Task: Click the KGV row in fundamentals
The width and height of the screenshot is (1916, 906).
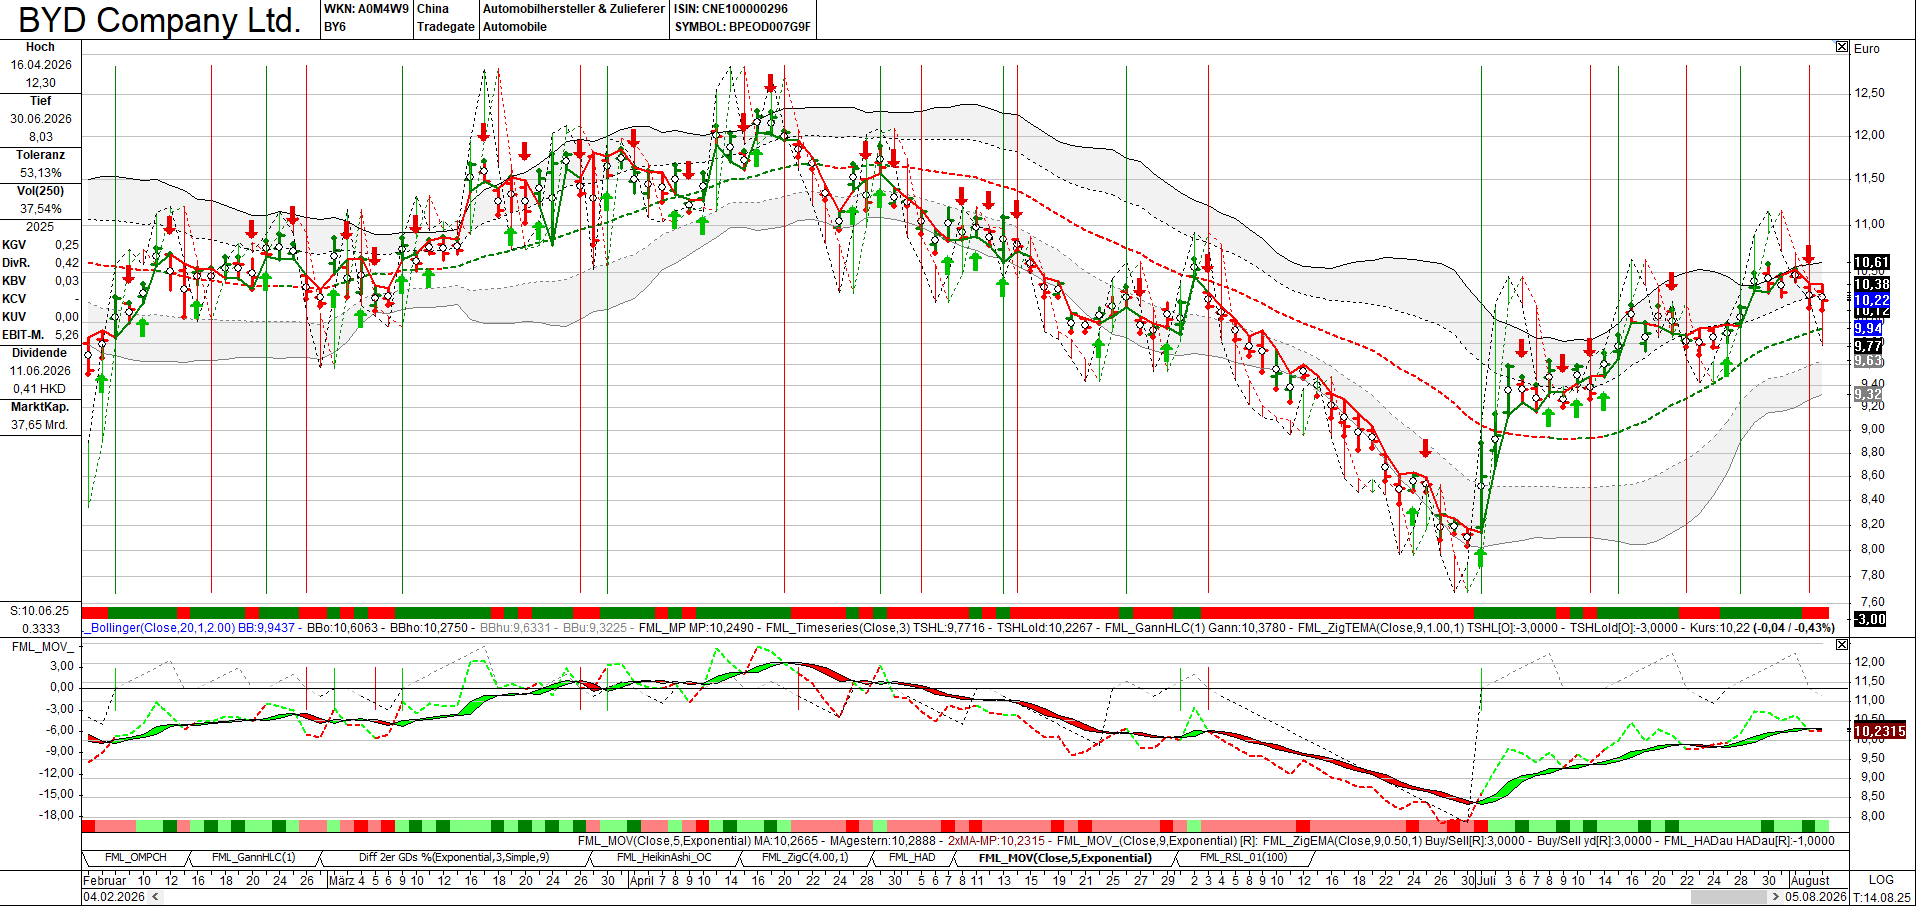Action: pyautogui.click(x=40, y=245)
